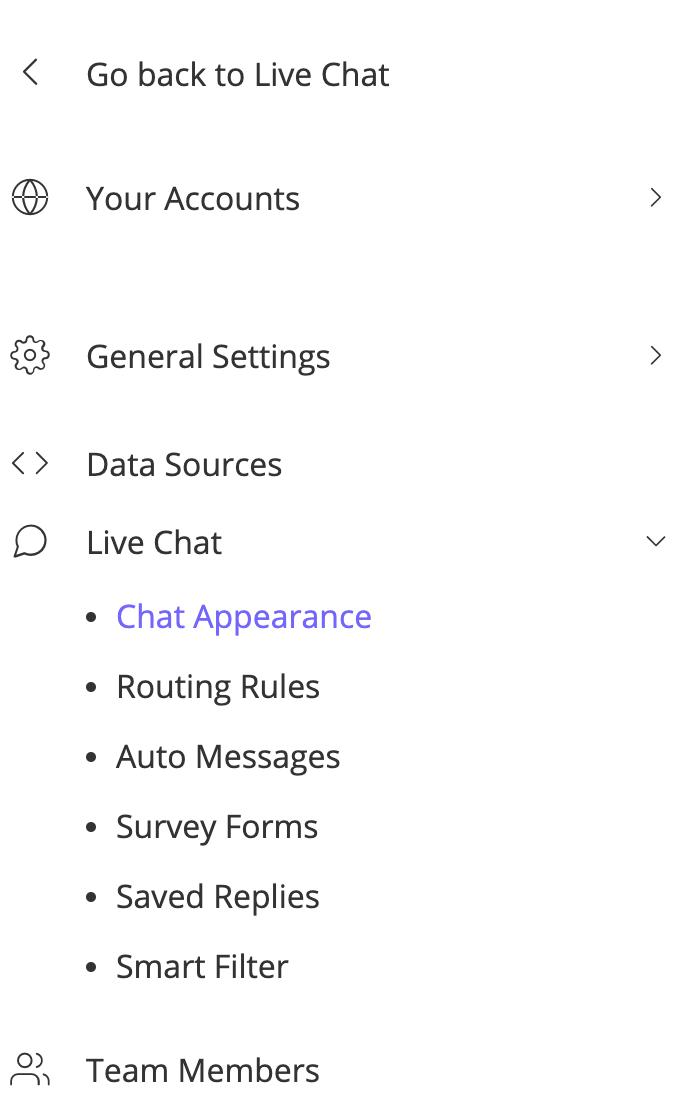
Task: Click the gear icon for General Settings
Action: pos(30,356)
